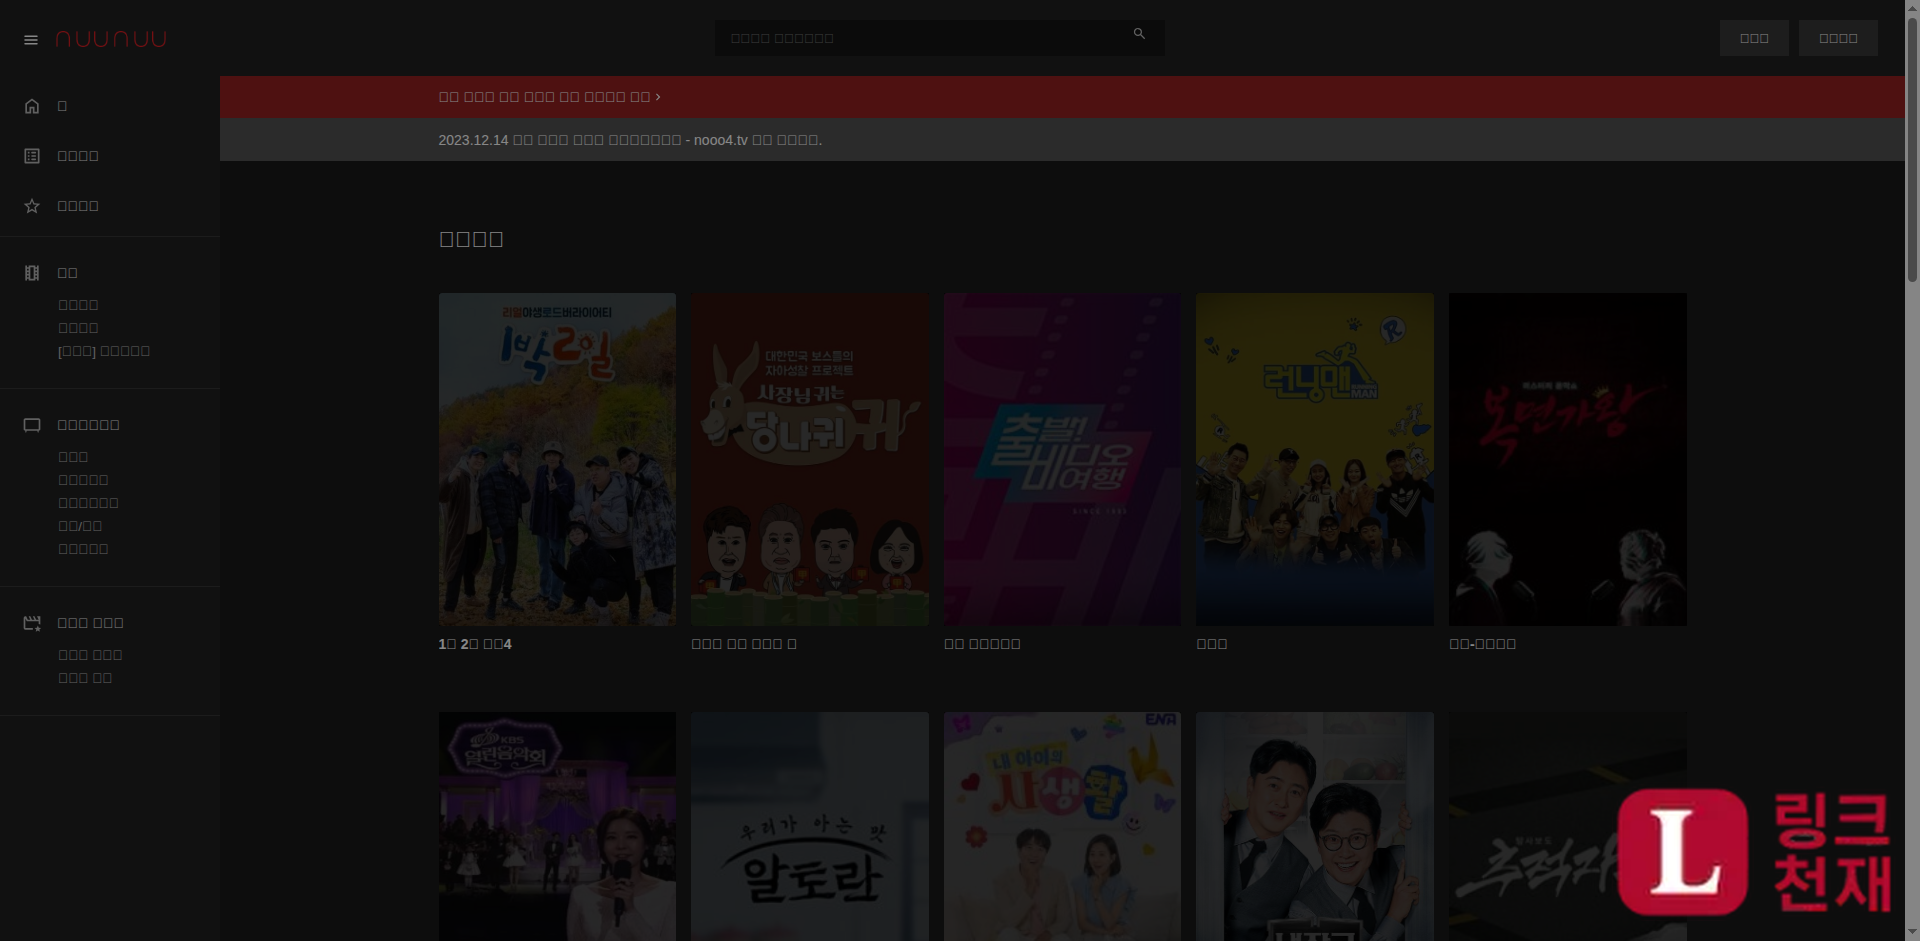The image size is (1920, 941).
Task: Click the 2023.12.14 nooo4.tv notice text
Action: click(x=630, y=140)
